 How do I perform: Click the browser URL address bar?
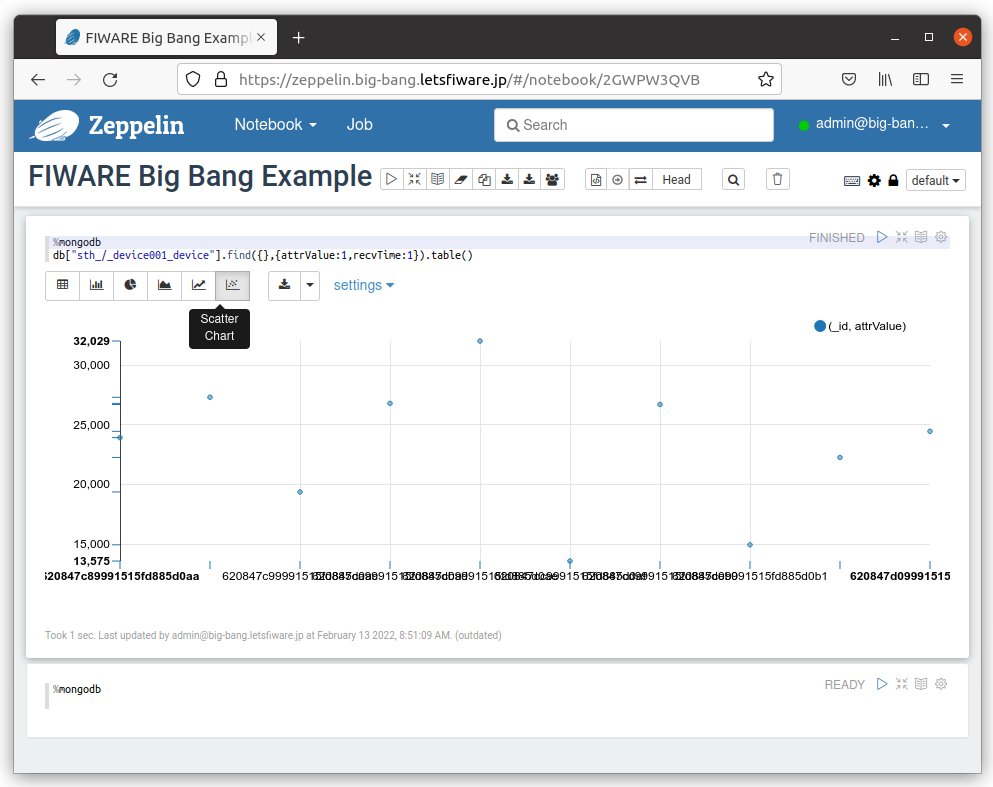pyautogui.click(x=479, y=79)
